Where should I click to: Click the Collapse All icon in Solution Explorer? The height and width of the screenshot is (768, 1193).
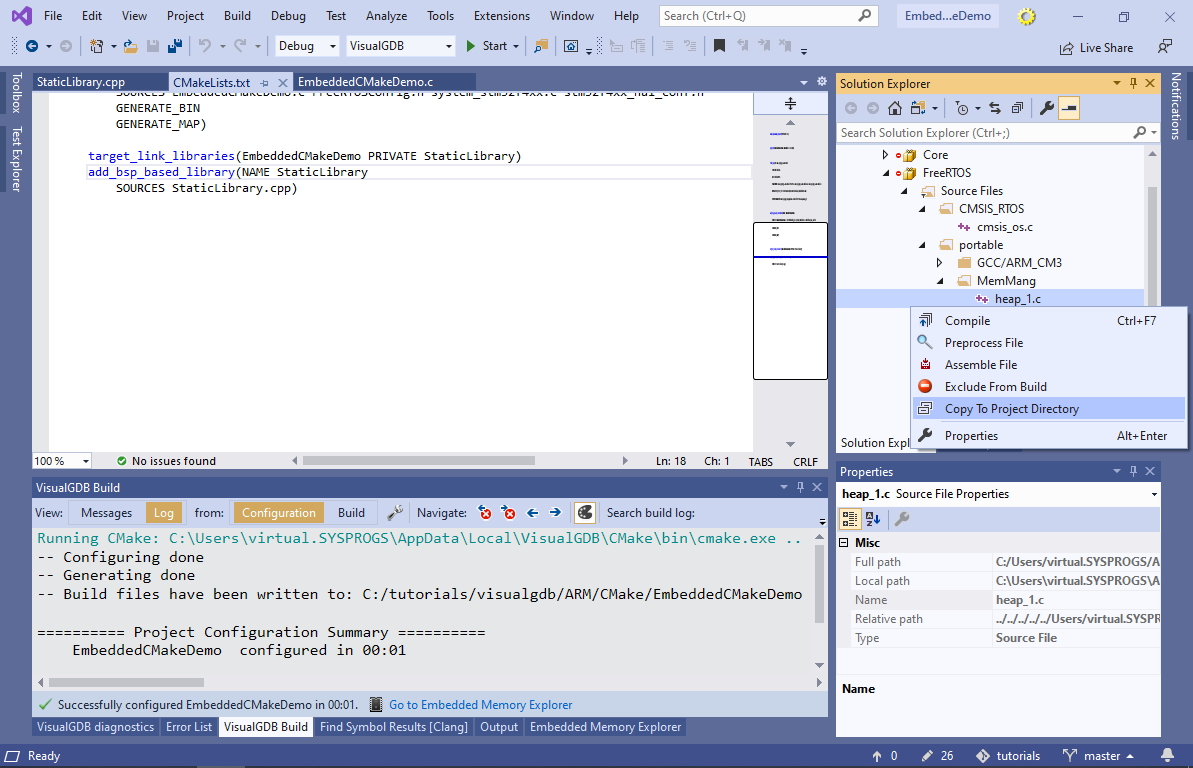[x=1017, y=108]
